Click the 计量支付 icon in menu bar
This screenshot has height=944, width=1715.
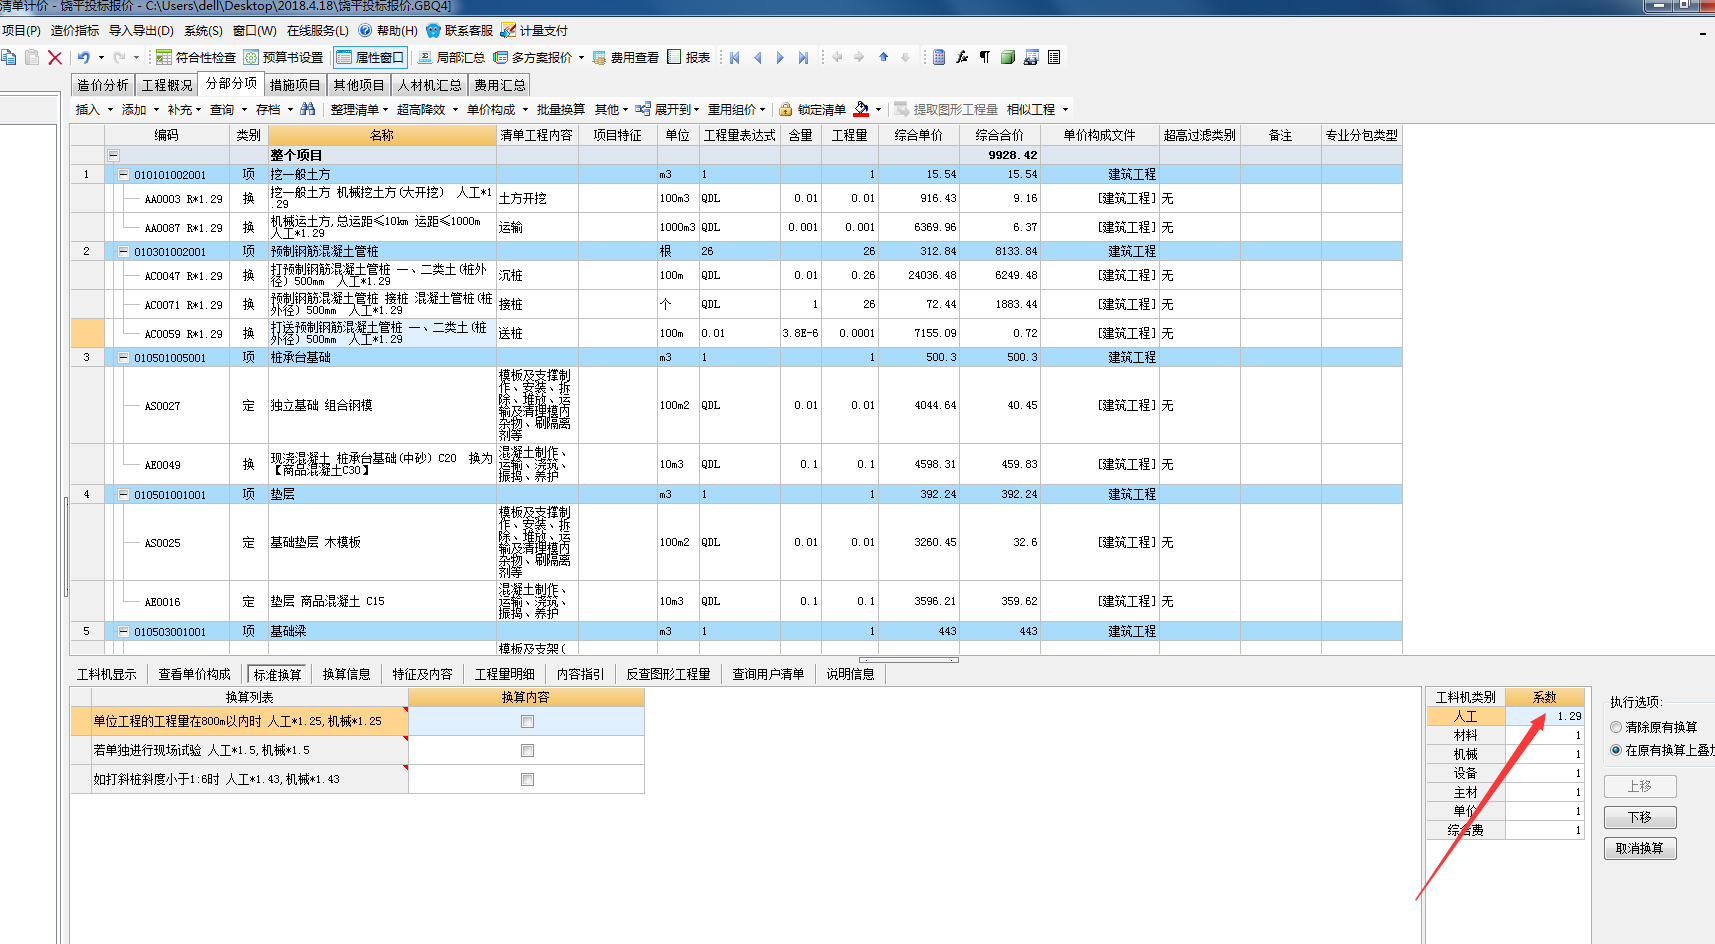pyautogui.click(x=508, y=31)
